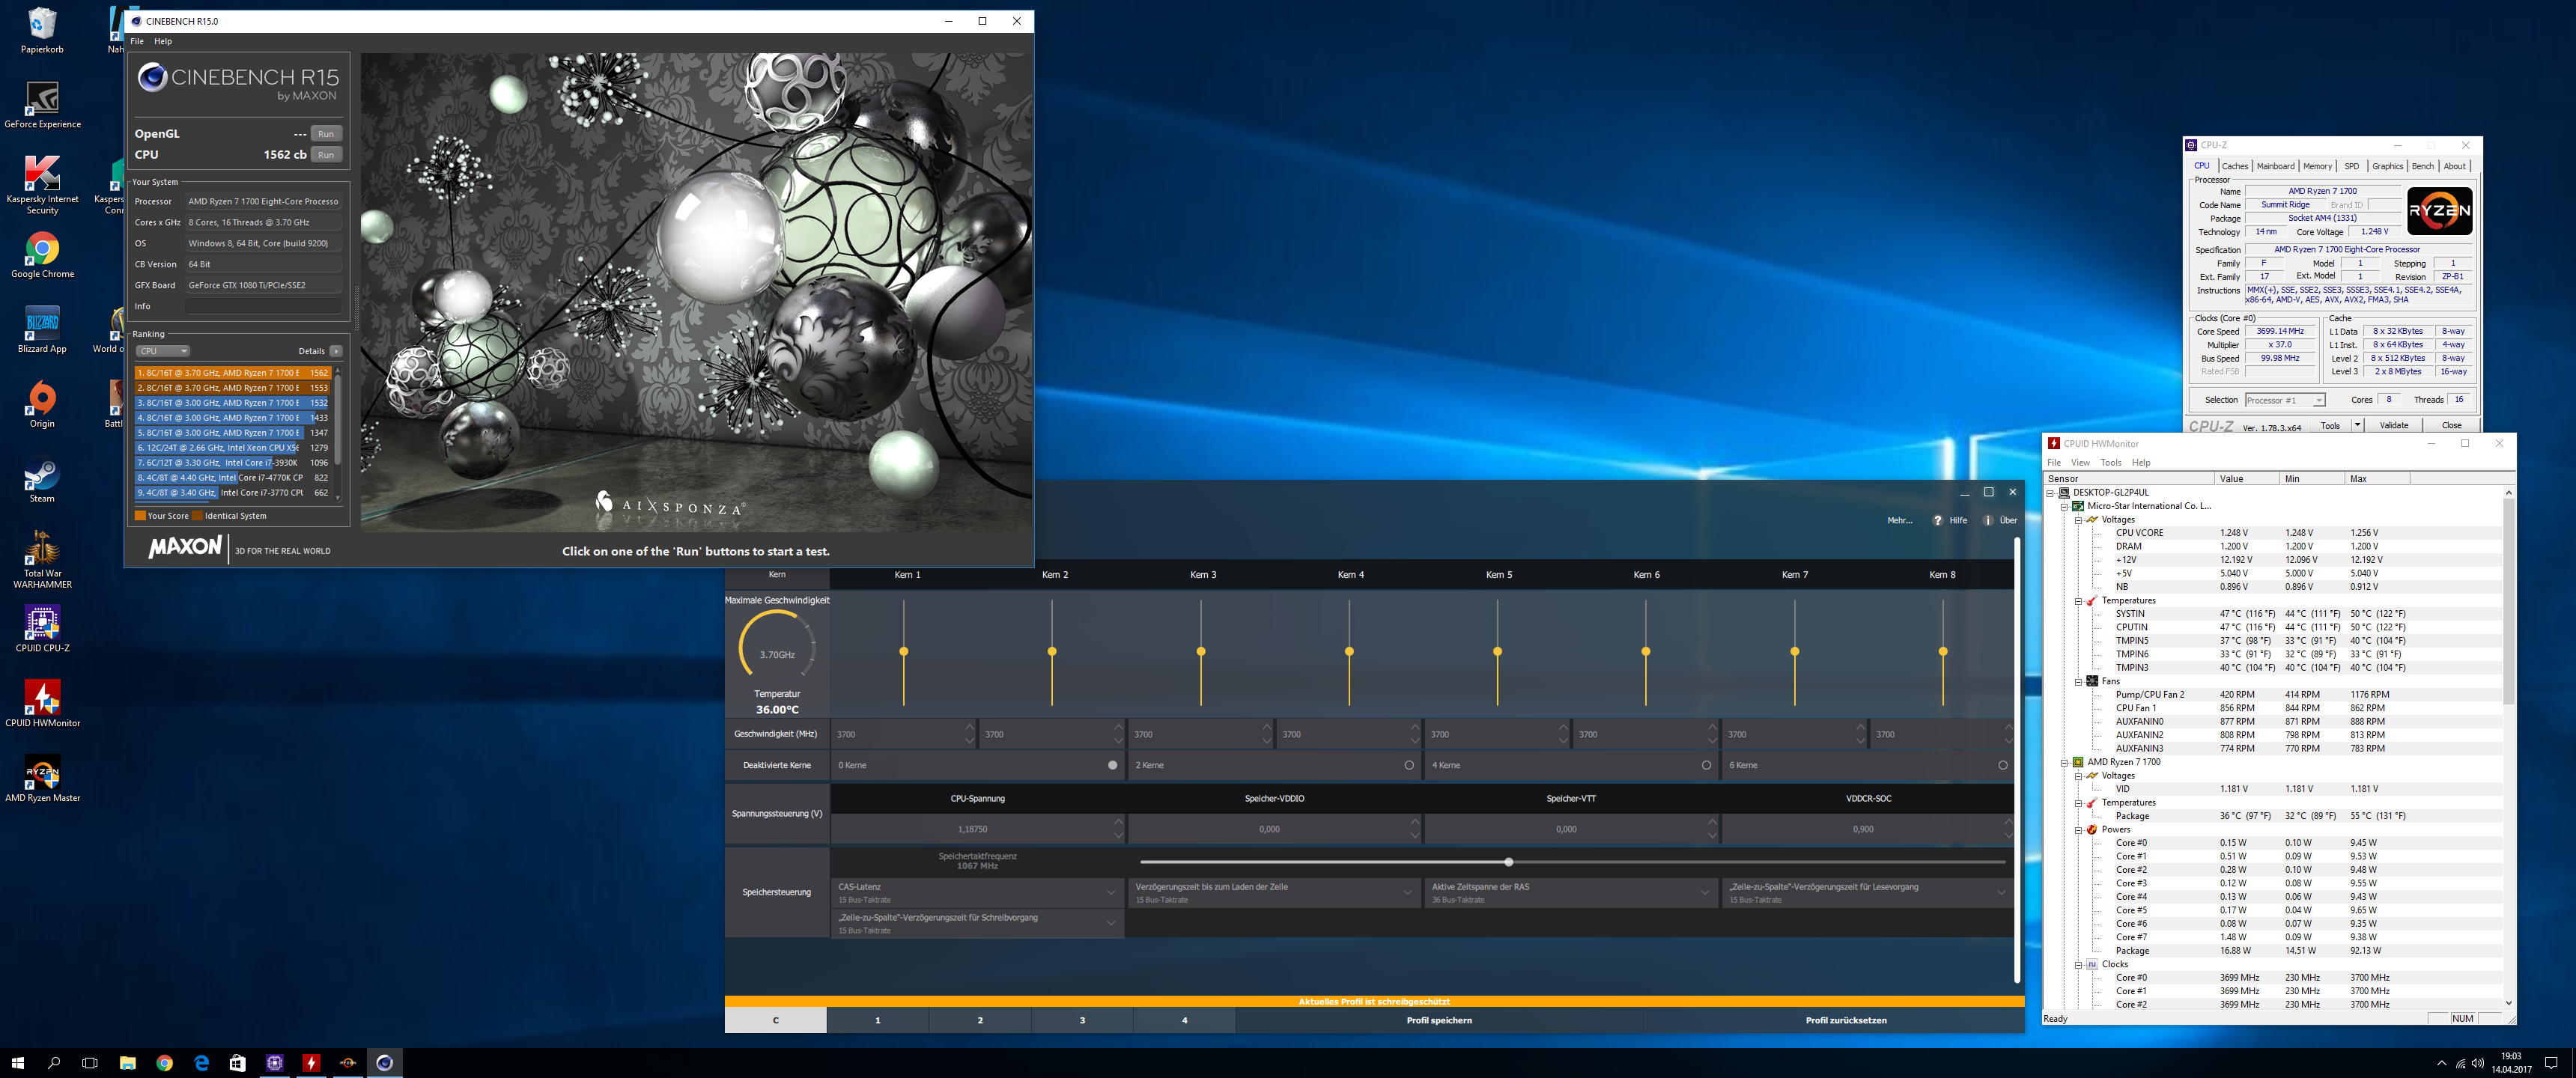The width and height of the screenshot is (2576, 1078).
Task: Select the 4 Kerne radio button
Action: [x=1706, y=765]
